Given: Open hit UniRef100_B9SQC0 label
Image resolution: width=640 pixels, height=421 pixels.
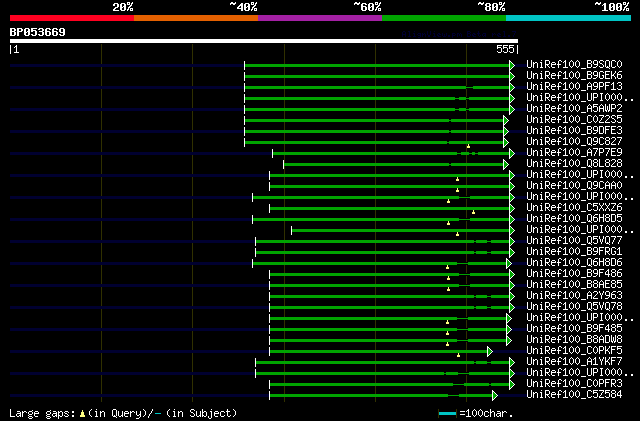Looking at the screenshot, I should [x=574, y=65].
